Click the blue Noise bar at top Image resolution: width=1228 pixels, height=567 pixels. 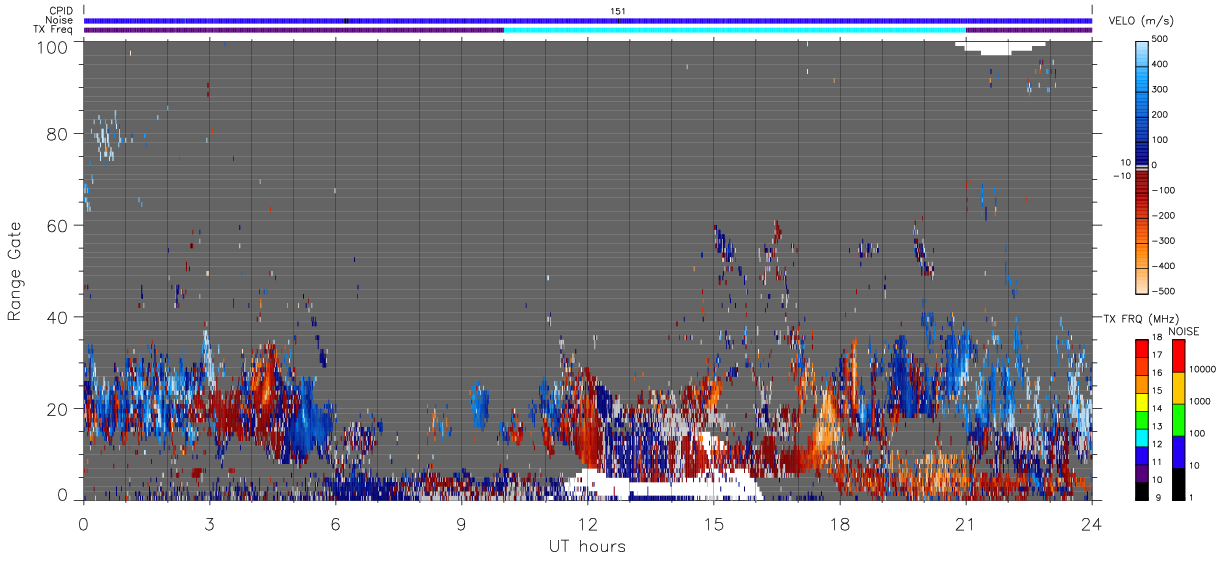click(588, 20)
